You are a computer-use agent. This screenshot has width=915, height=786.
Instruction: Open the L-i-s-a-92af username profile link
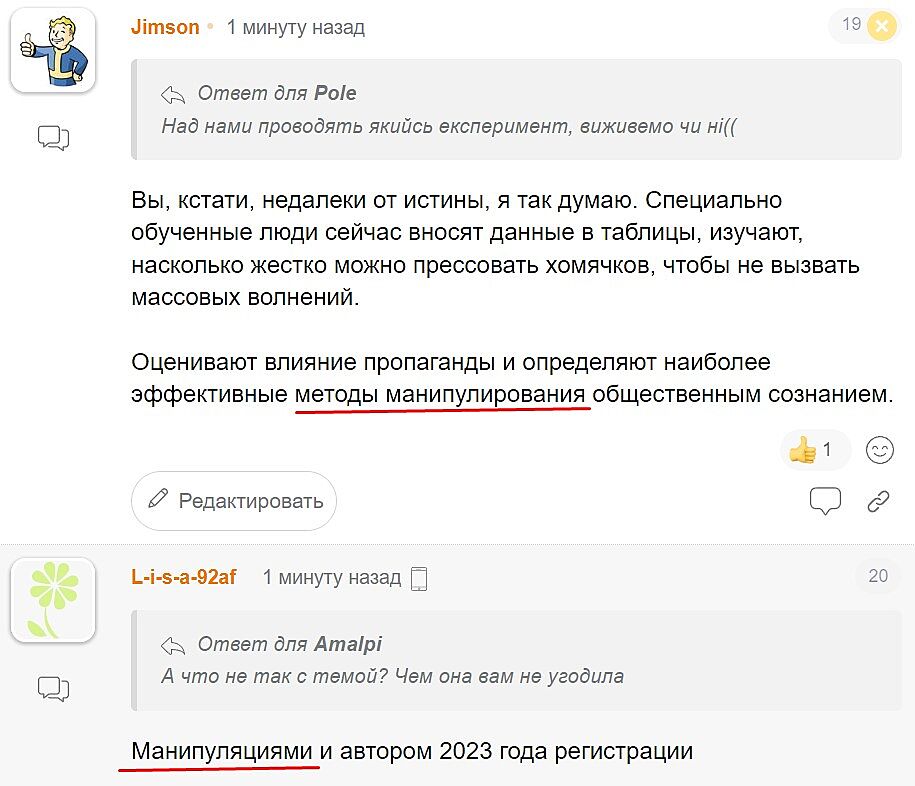184,577
